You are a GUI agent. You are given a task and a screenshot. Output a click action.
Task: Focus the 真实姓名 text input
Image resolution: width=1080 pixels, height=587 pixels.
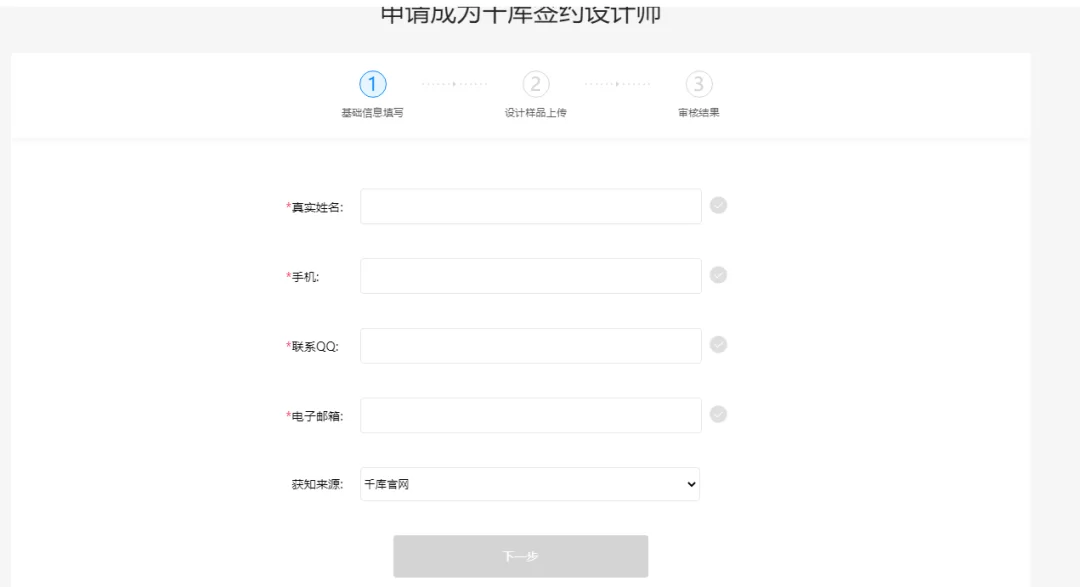pos(530,207)
